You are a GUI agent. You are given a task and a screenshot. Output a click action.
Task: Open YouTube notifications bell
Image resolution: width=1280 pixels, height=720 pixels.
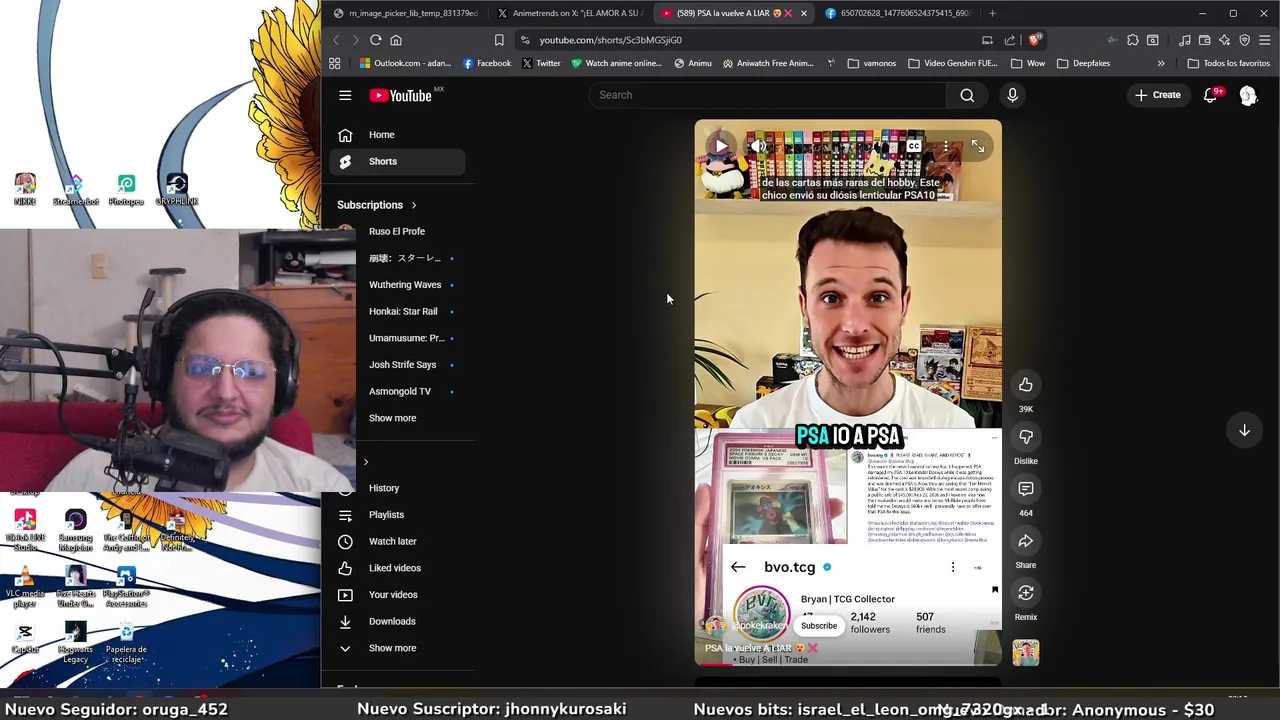click(1210, 95)
